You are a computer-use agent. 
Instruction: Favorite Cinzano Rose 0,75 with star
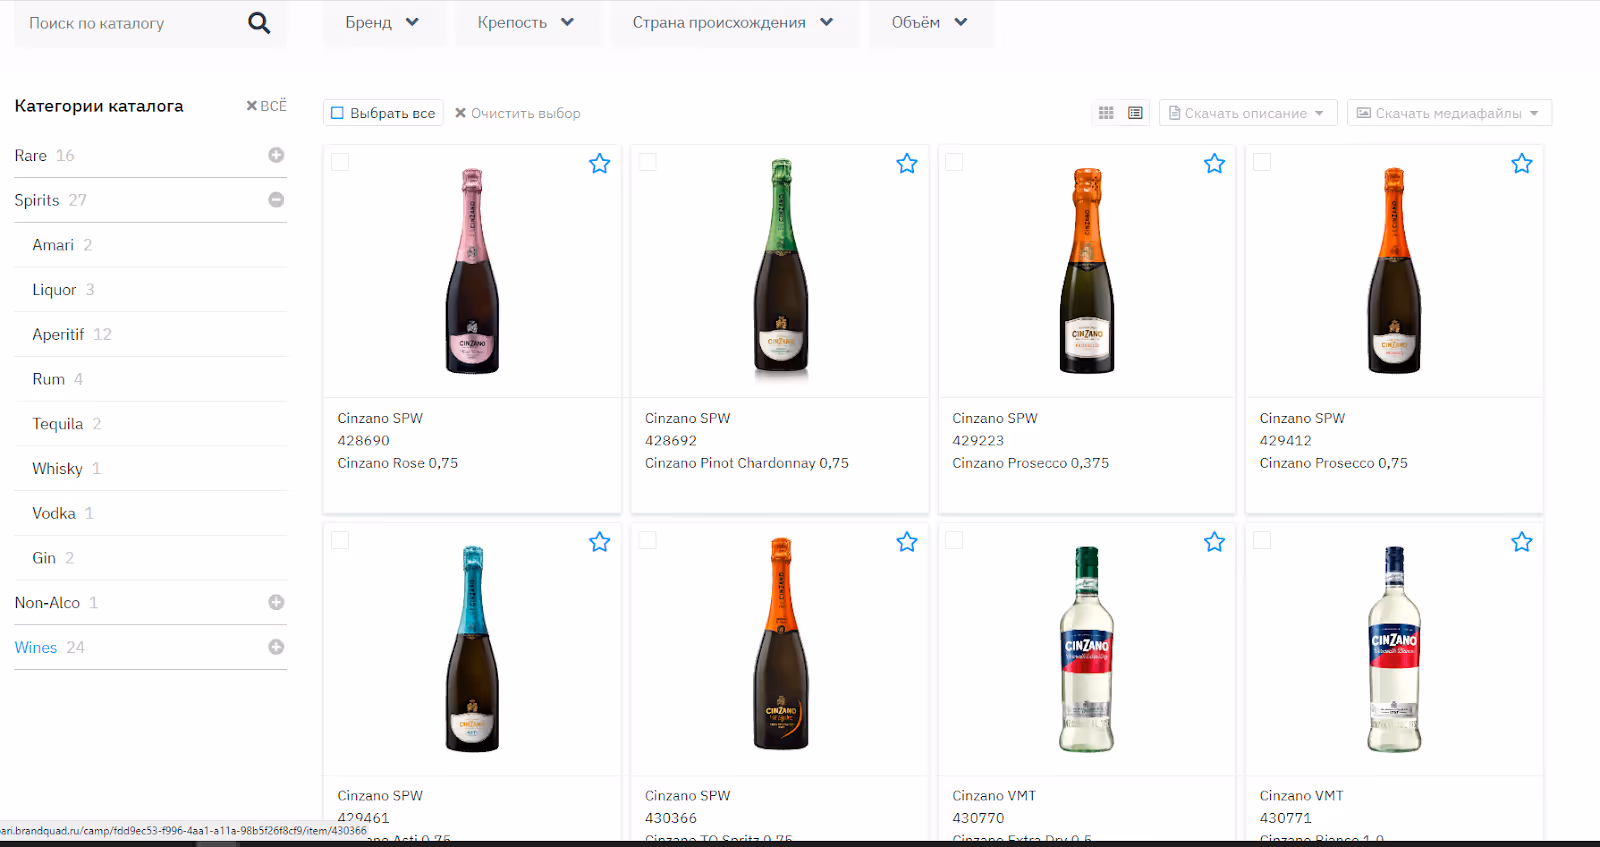pyautogui.click(x=599, y=164)
